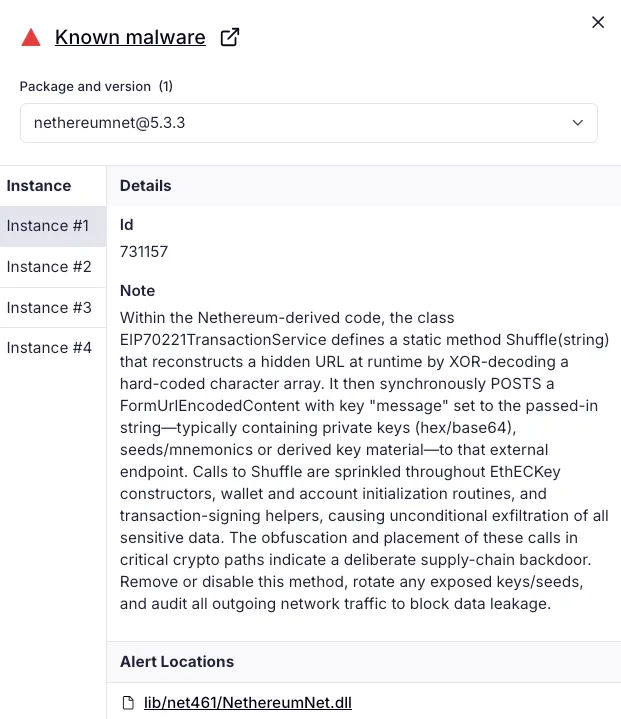
Task: Click the red warning triangle icon
Action: click(x=31, y=38)
